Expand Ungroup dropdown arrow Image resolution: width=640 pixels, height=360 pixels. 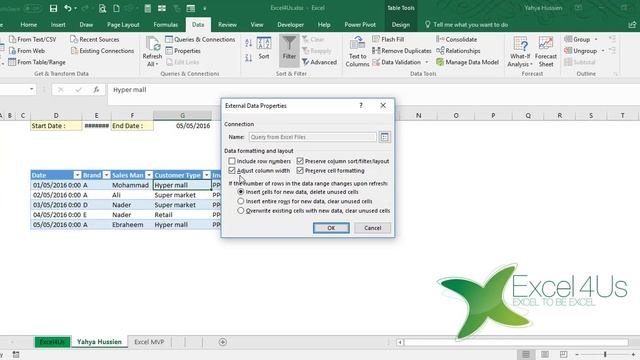pos(603,51)
